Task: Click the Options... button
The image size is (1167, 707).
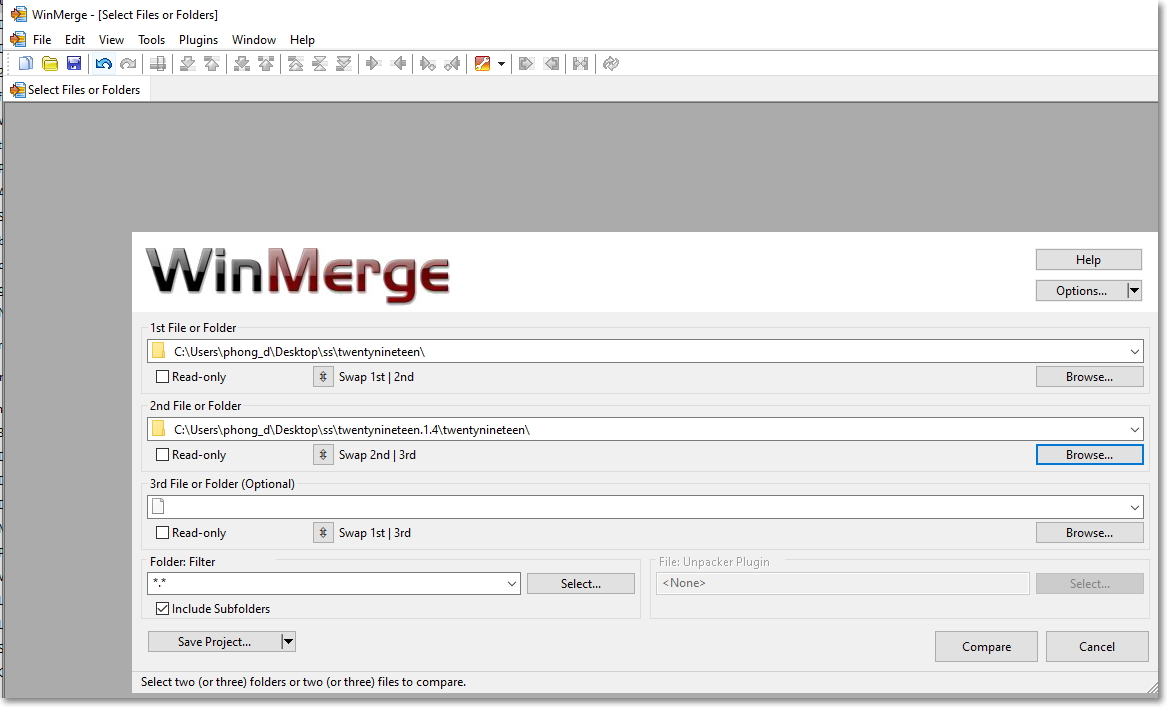Action: pyautogui.click(x=1081, y=291)
